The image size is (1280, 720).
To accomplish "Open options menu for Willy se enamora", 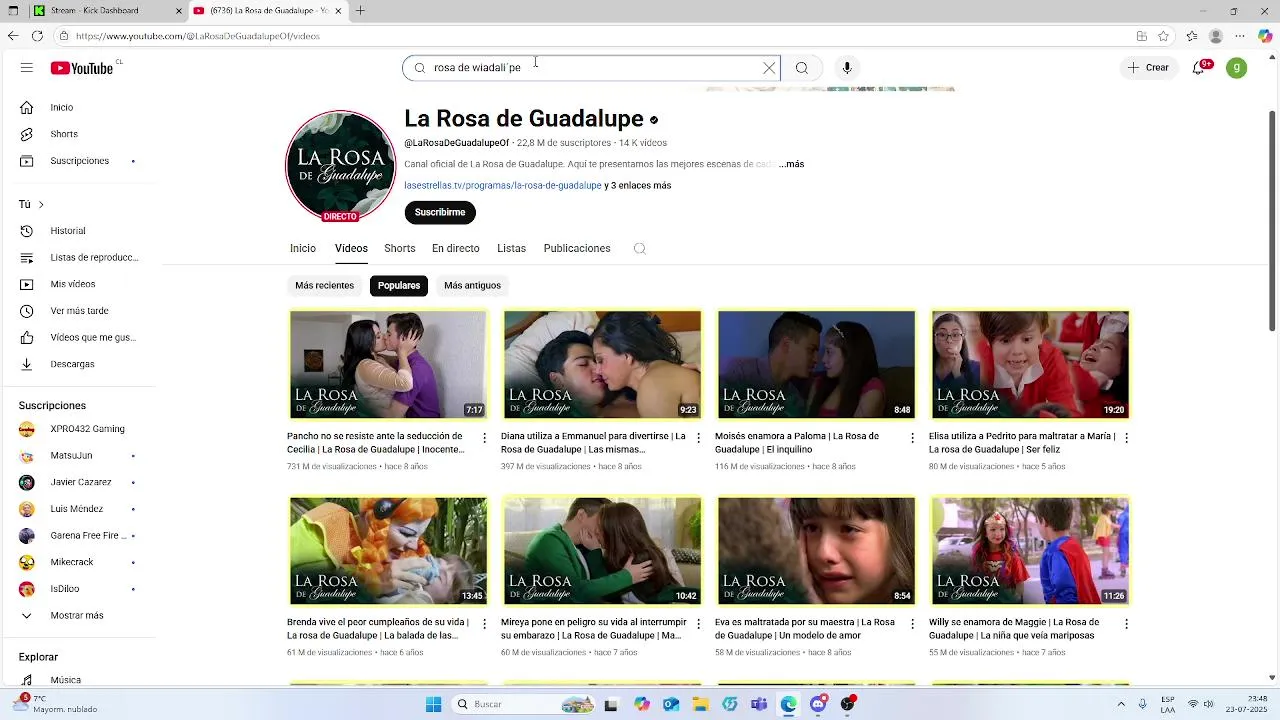I will click(1126, 624).
